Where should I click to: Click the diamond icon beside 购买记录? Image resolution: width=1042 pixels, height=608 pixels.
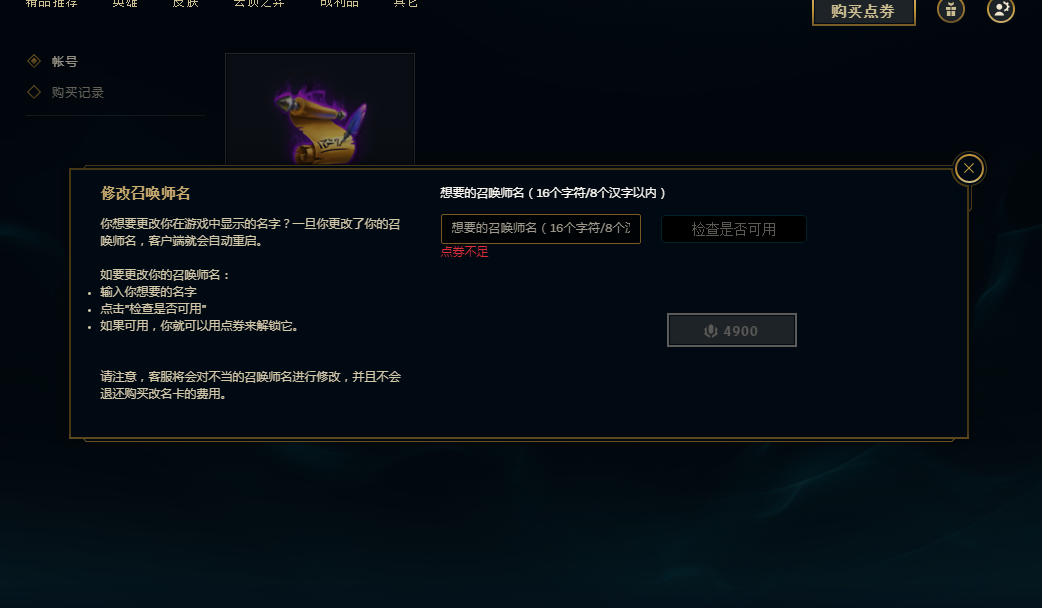point(34,92)
